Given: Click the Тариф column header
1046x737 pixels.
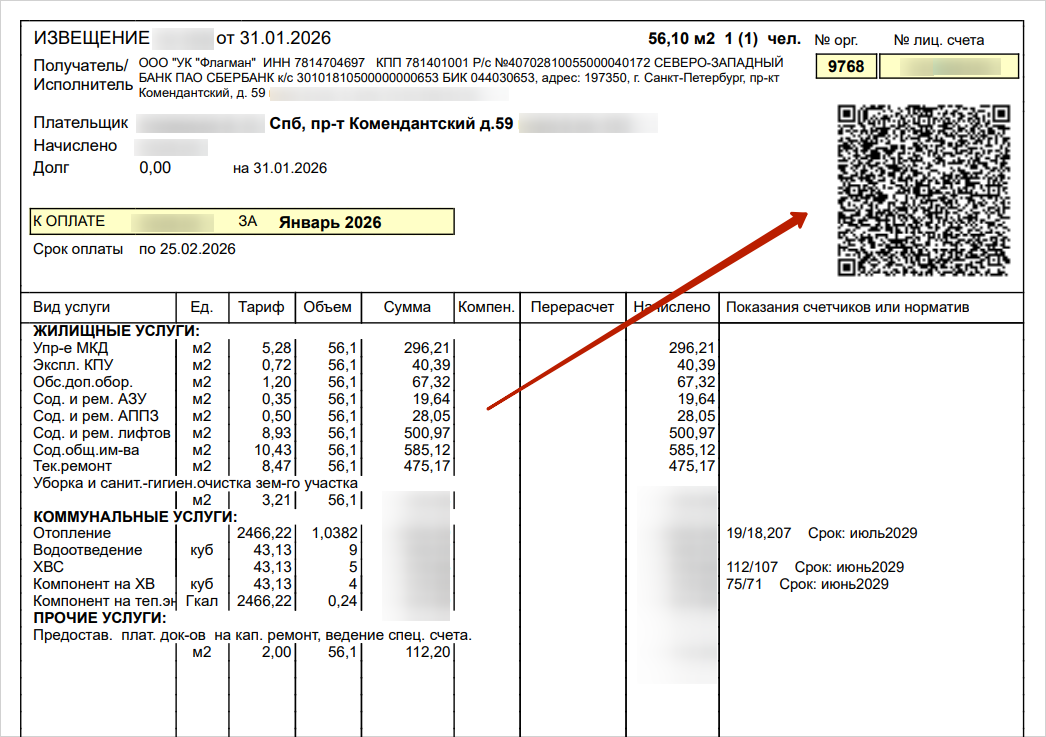Looking at the screenshot, I should 261,307.
